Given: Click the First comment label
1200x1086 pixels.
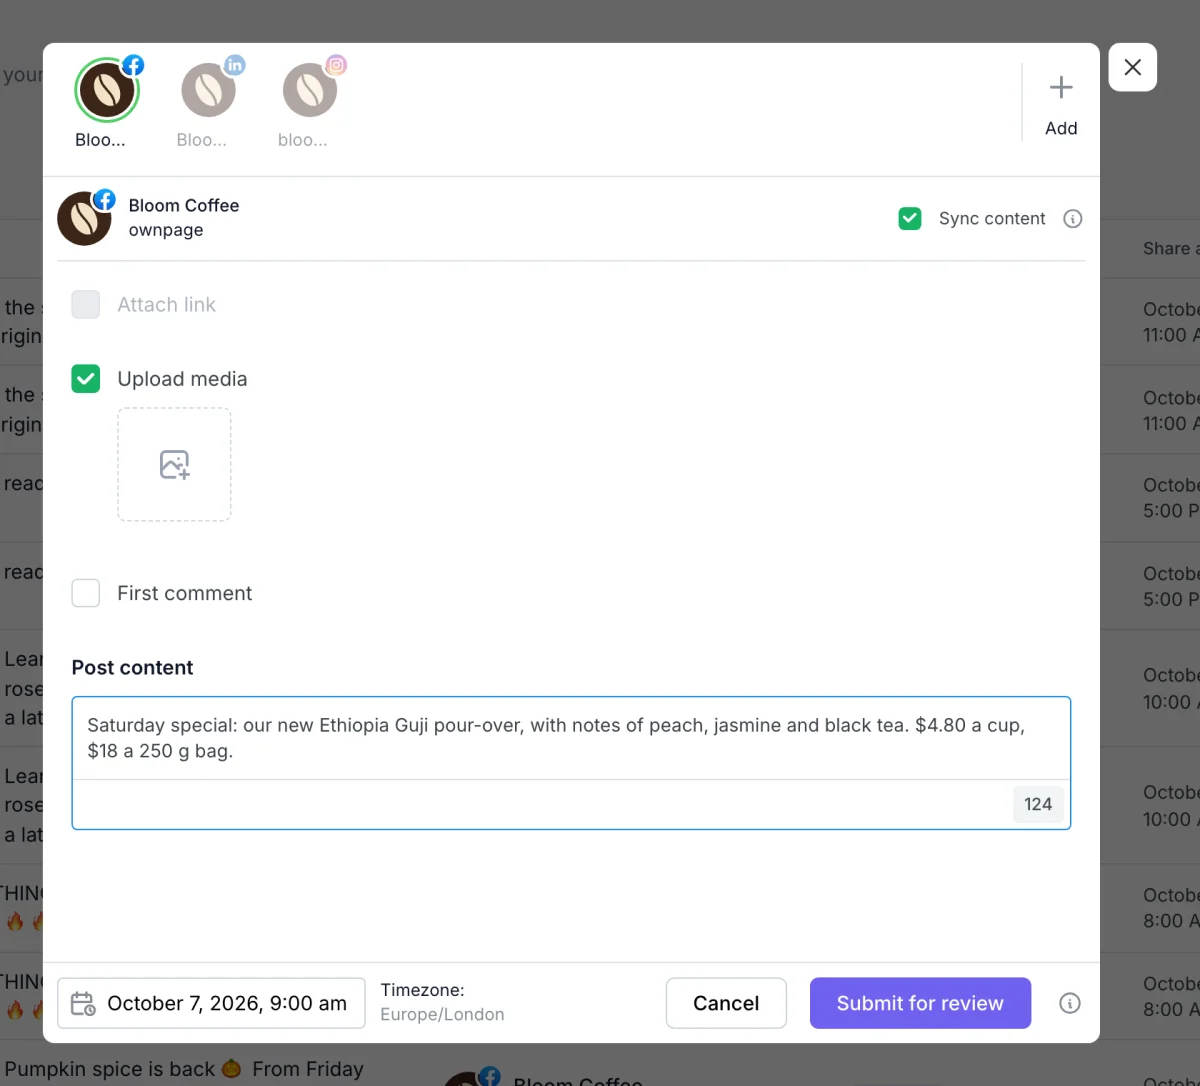Looking at the screenshot, I should pyautogui.click(x=185, y=593).
